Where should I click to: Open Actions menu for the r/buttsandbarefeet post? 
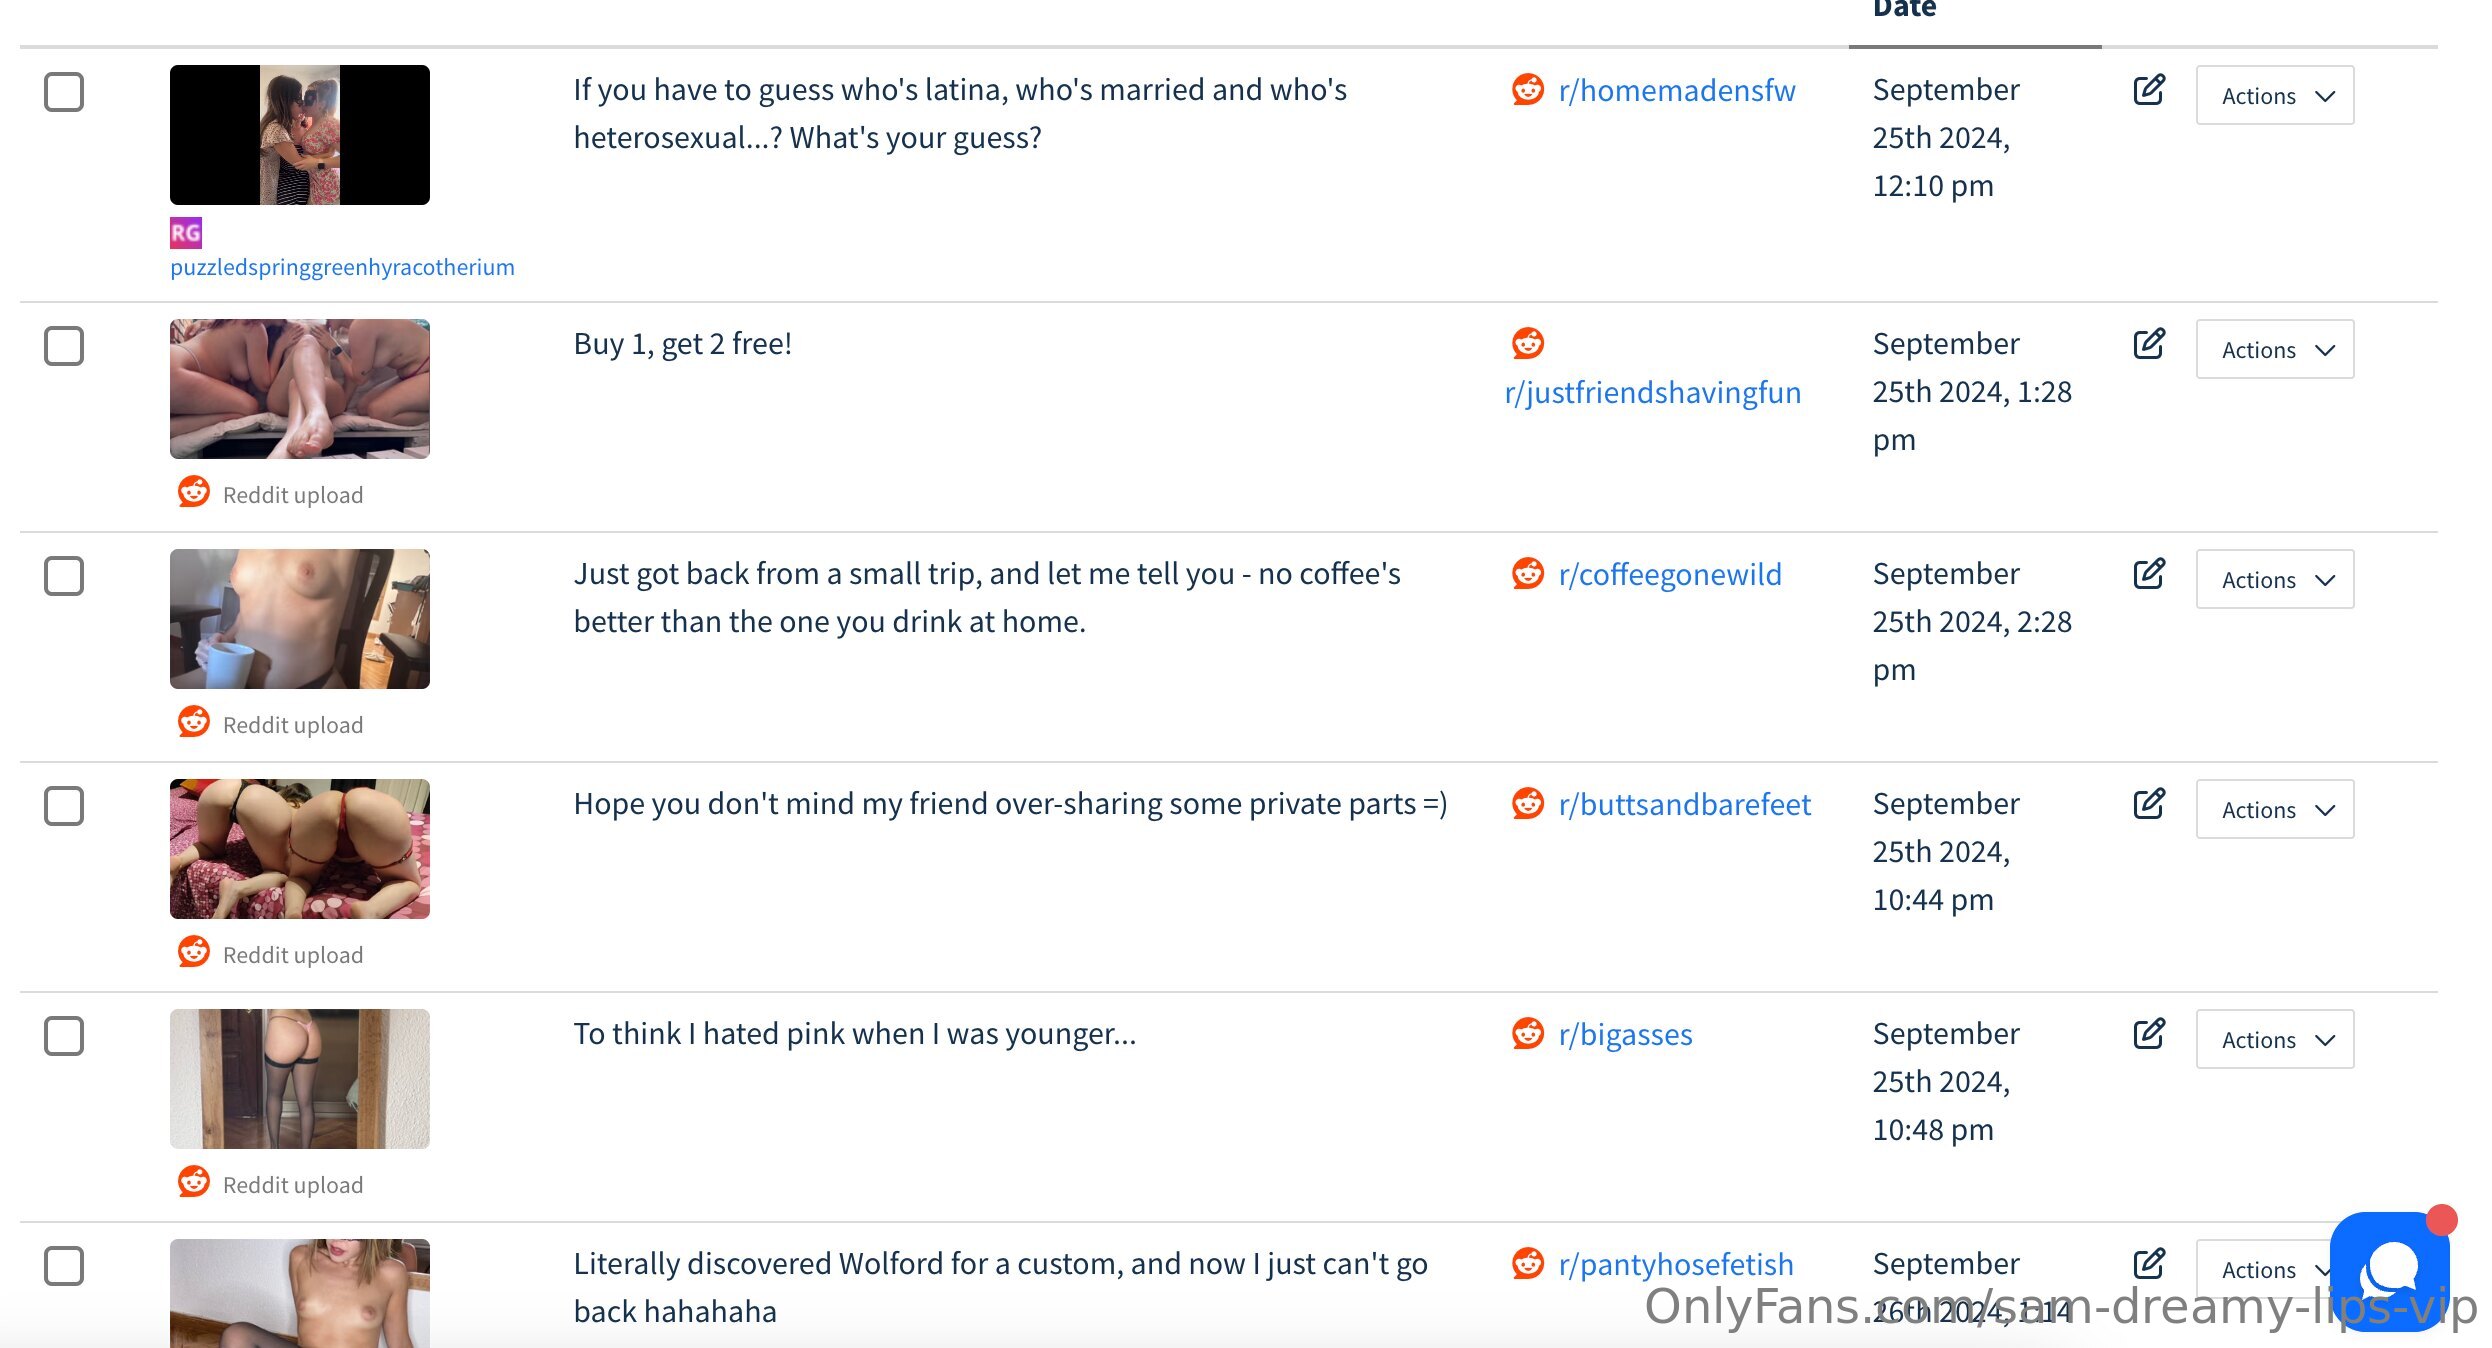pos(2275,810)
